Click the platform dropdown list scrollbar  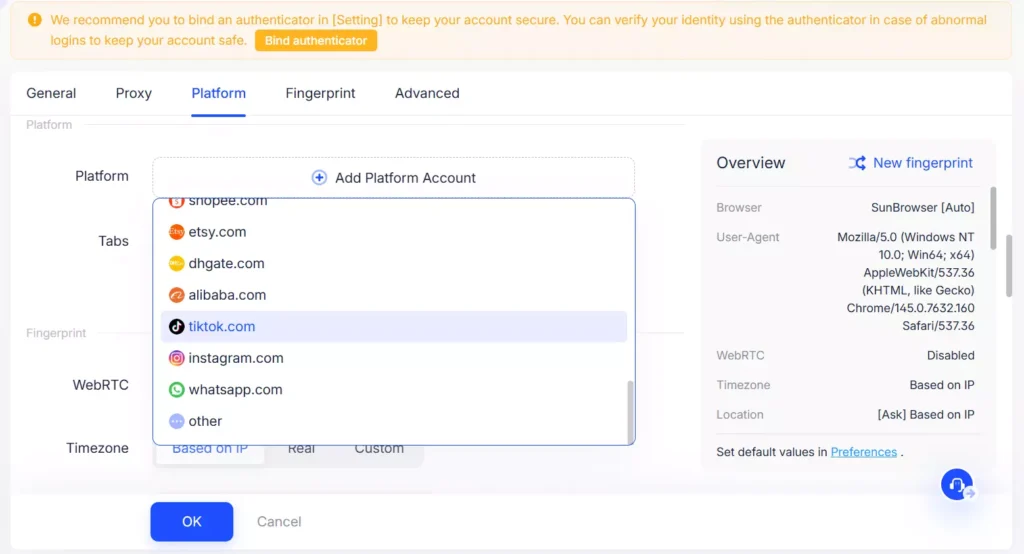tap(630, 410)
